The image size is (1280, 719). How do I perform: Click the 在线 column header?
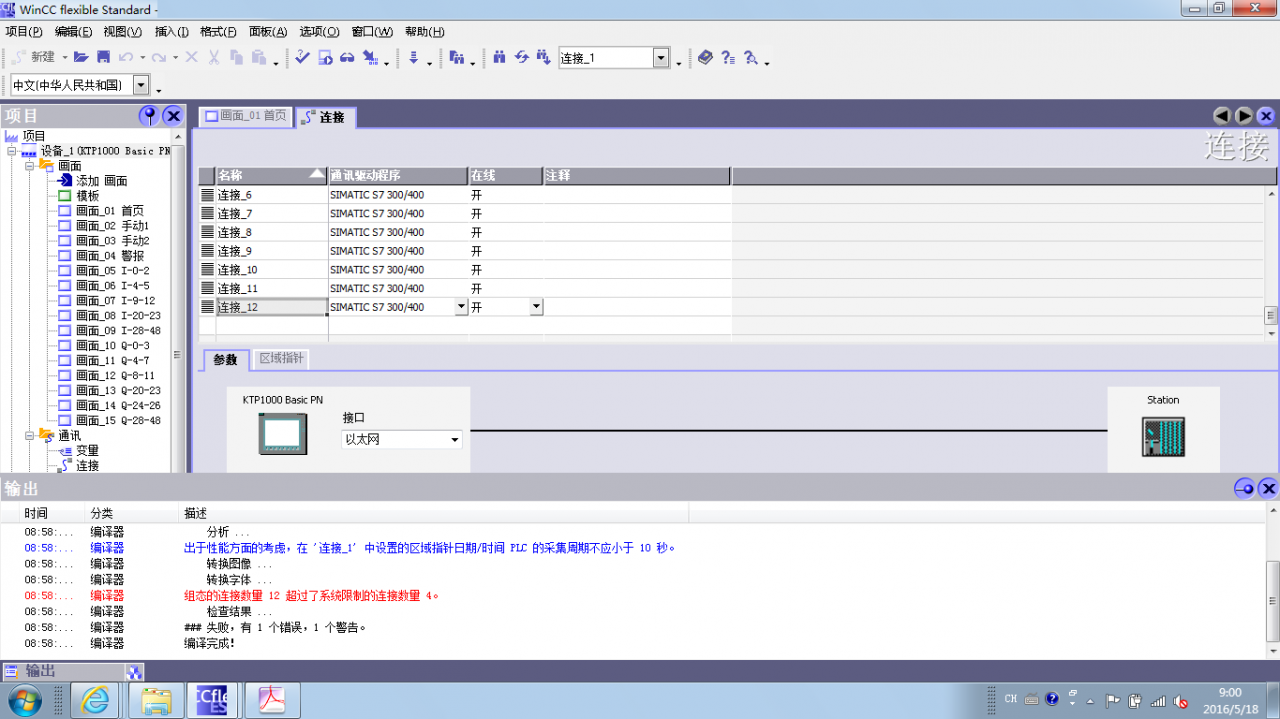point(505,176)
